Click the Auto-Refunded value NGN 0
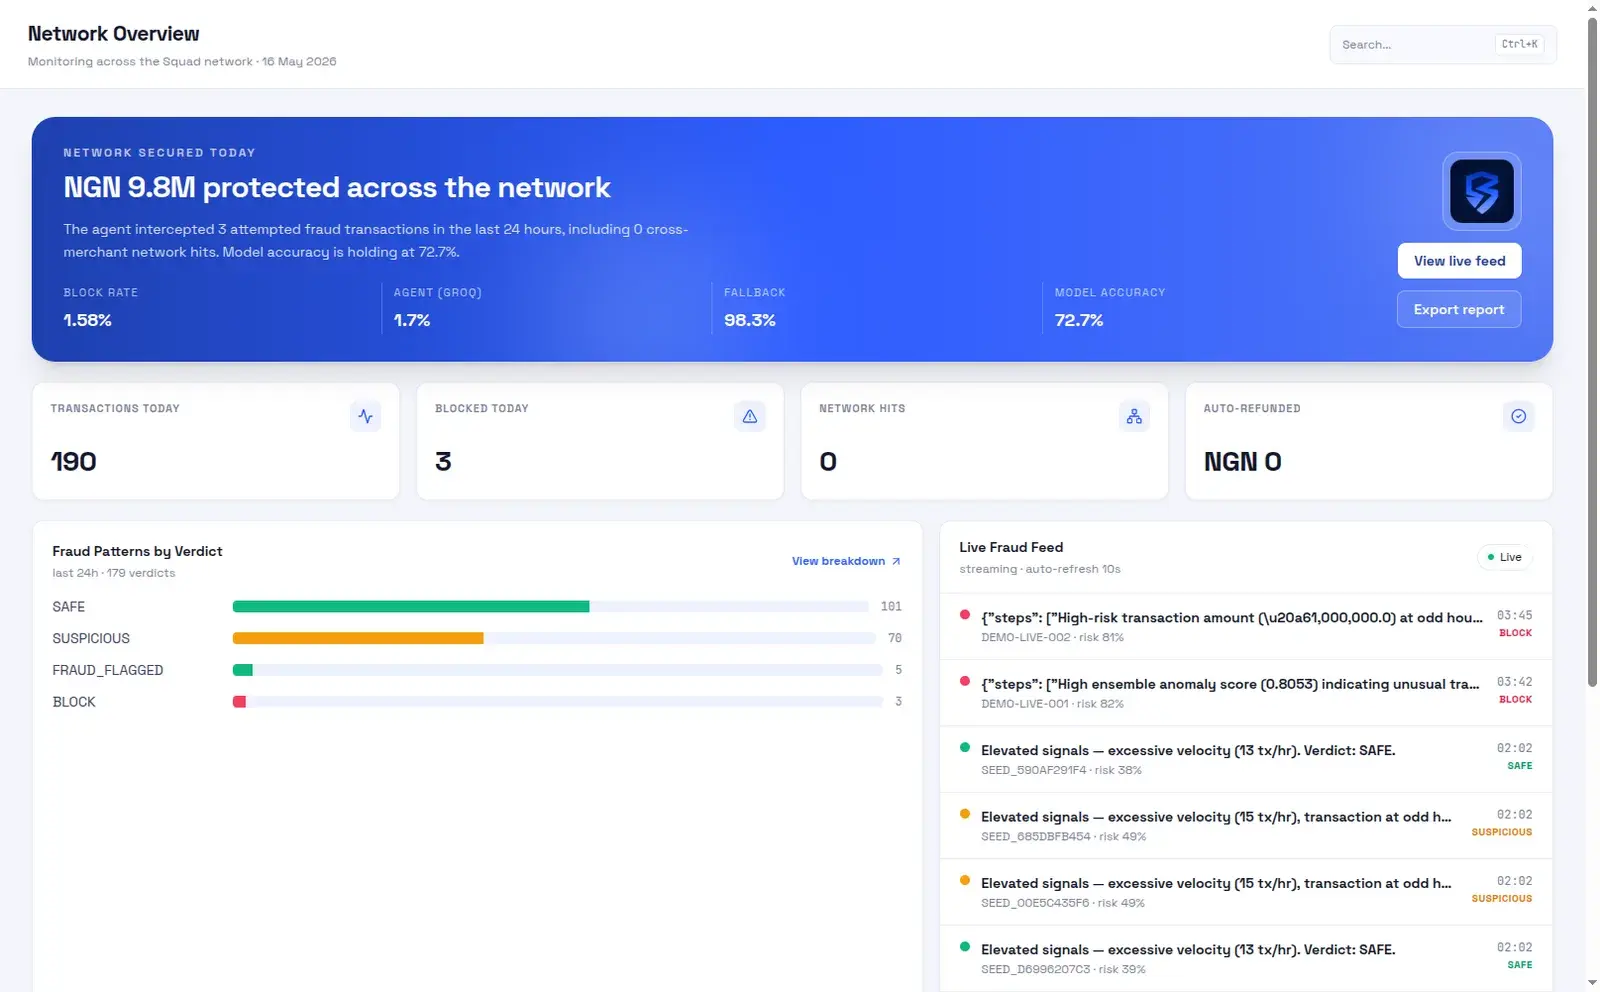Viewport: 1600px width, 992px height. click(1242, 461)
